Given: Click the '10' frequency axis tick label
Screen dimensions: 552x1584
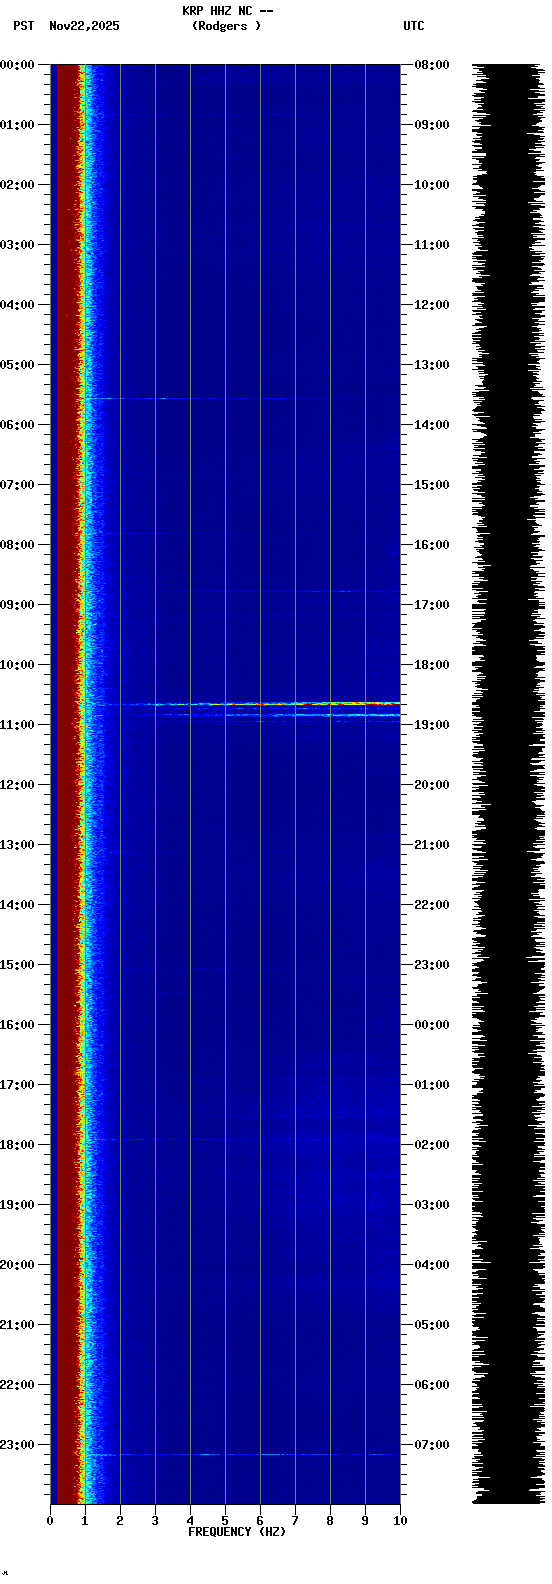Looking at the screenshot, I should (400, 1521).
